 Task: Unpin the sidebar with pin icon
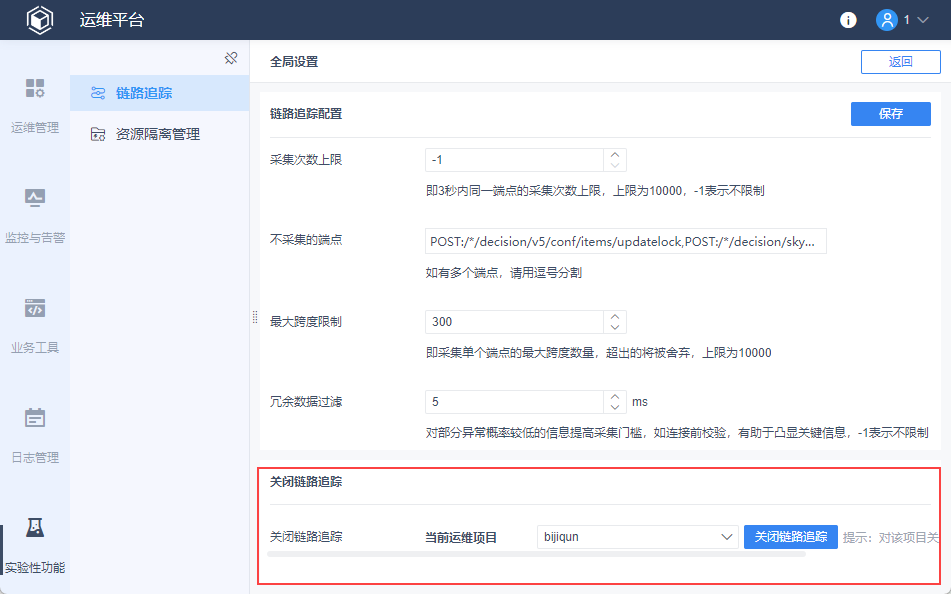pyautogui.click(x=231, y=58)
